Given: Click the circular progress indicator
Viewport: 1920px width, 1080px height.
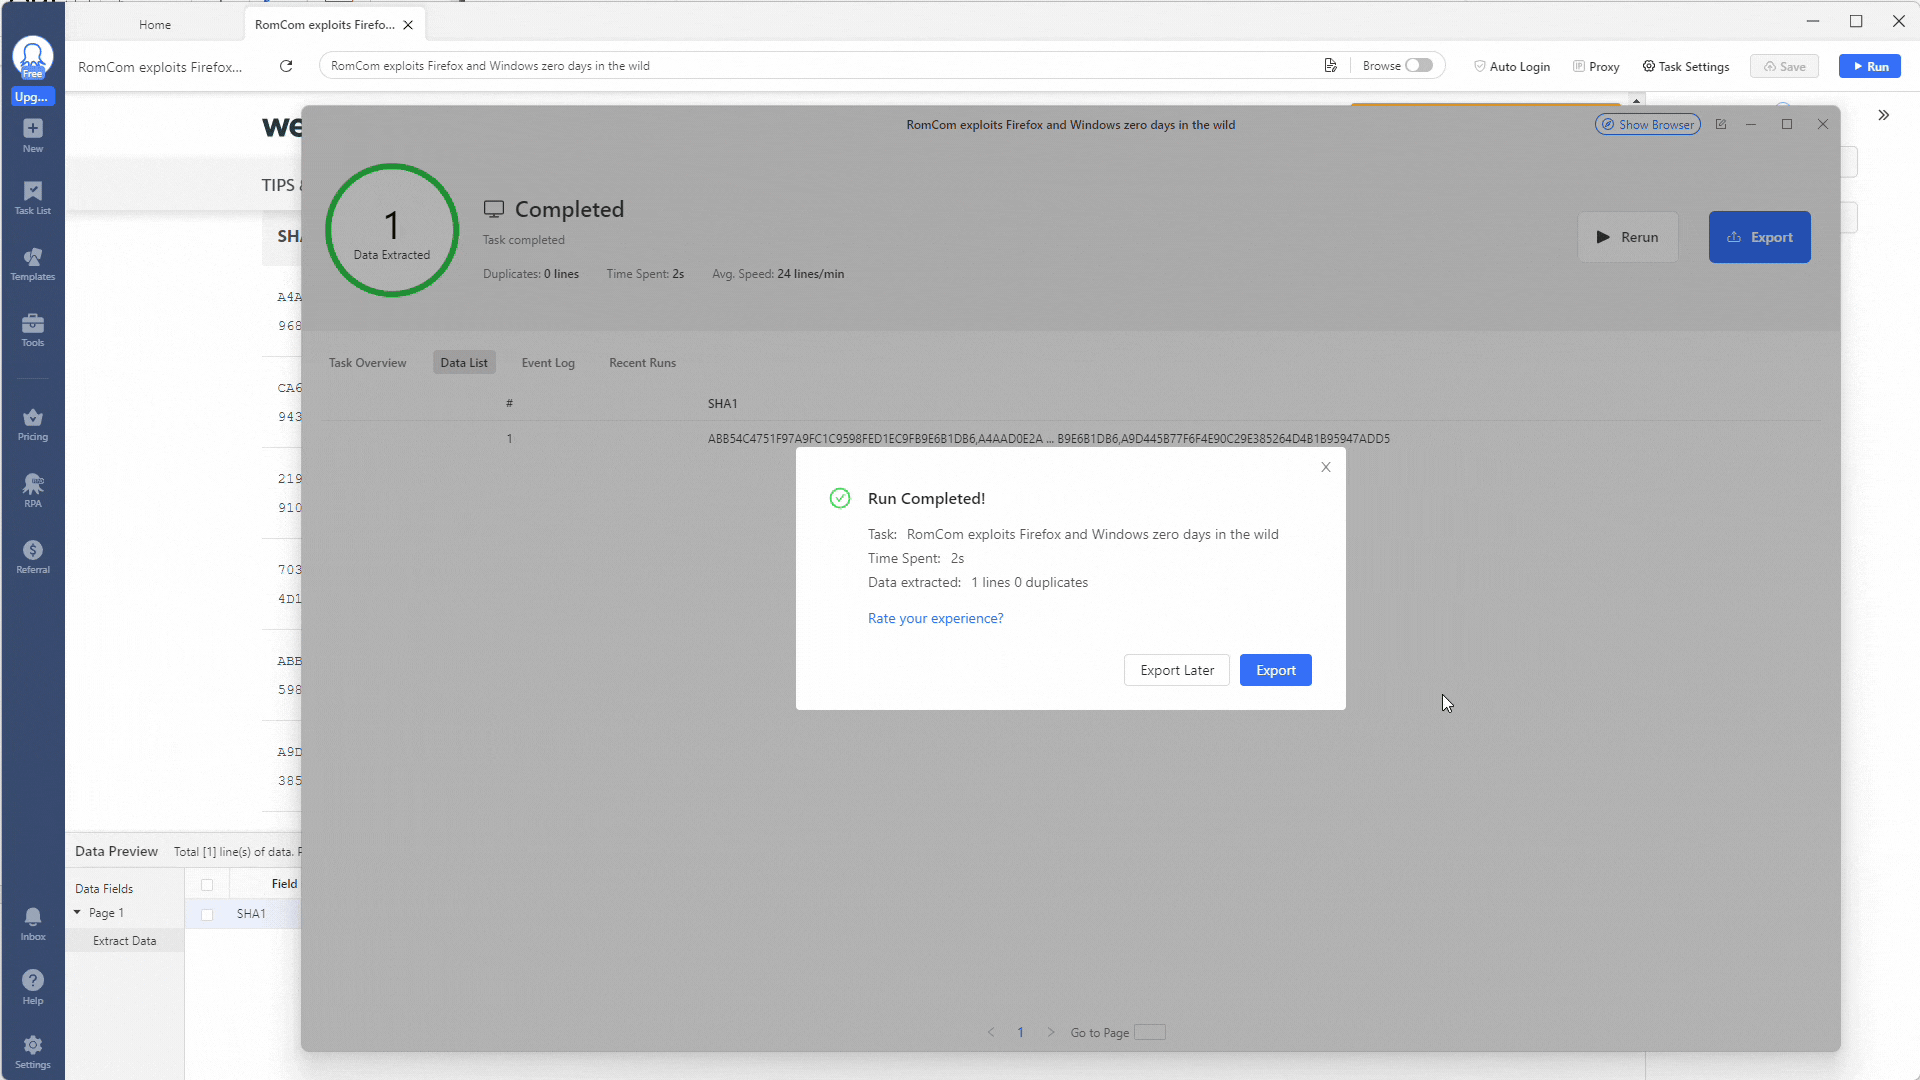Looking at the screenshot, I should click(x=392, y=231).
